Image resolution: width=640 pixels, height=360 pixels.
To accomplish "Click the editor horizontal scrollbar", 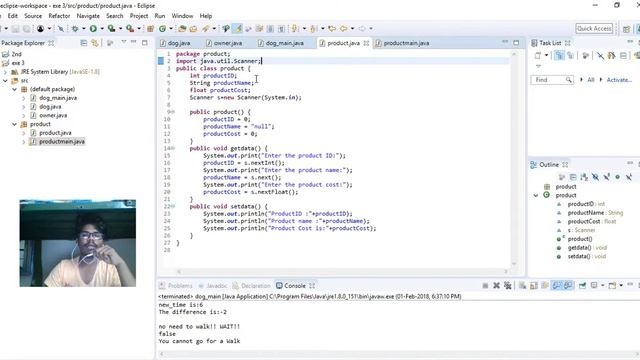I will (342, 271).
